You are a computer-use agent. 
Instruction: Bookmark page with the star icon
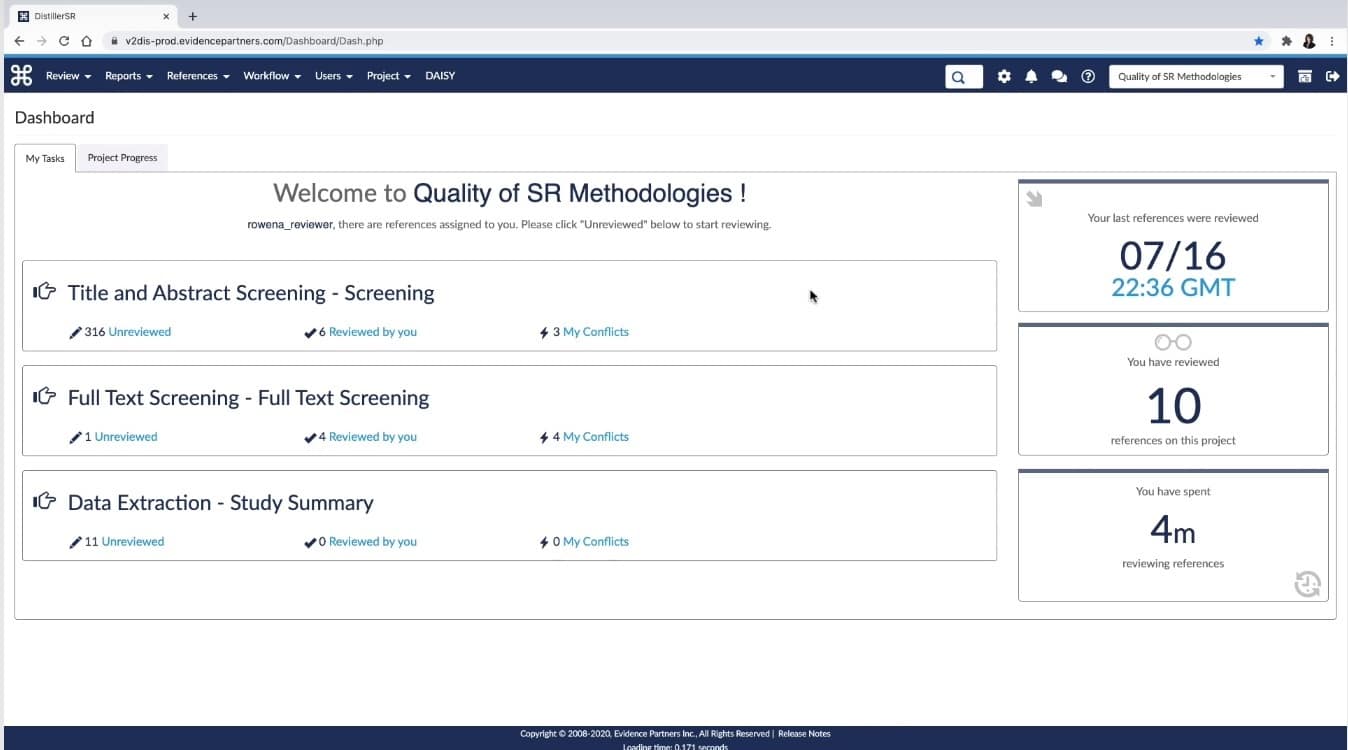pos(1259,41)
